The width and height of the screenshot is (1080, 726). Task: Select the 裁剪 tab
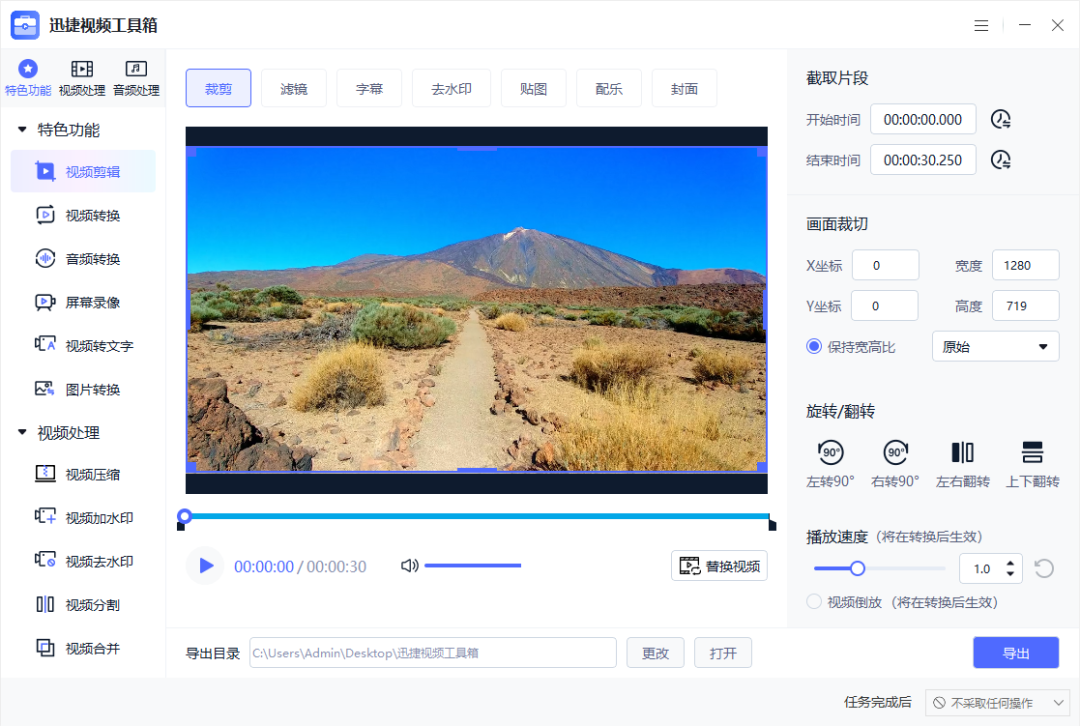click(218, 88)
